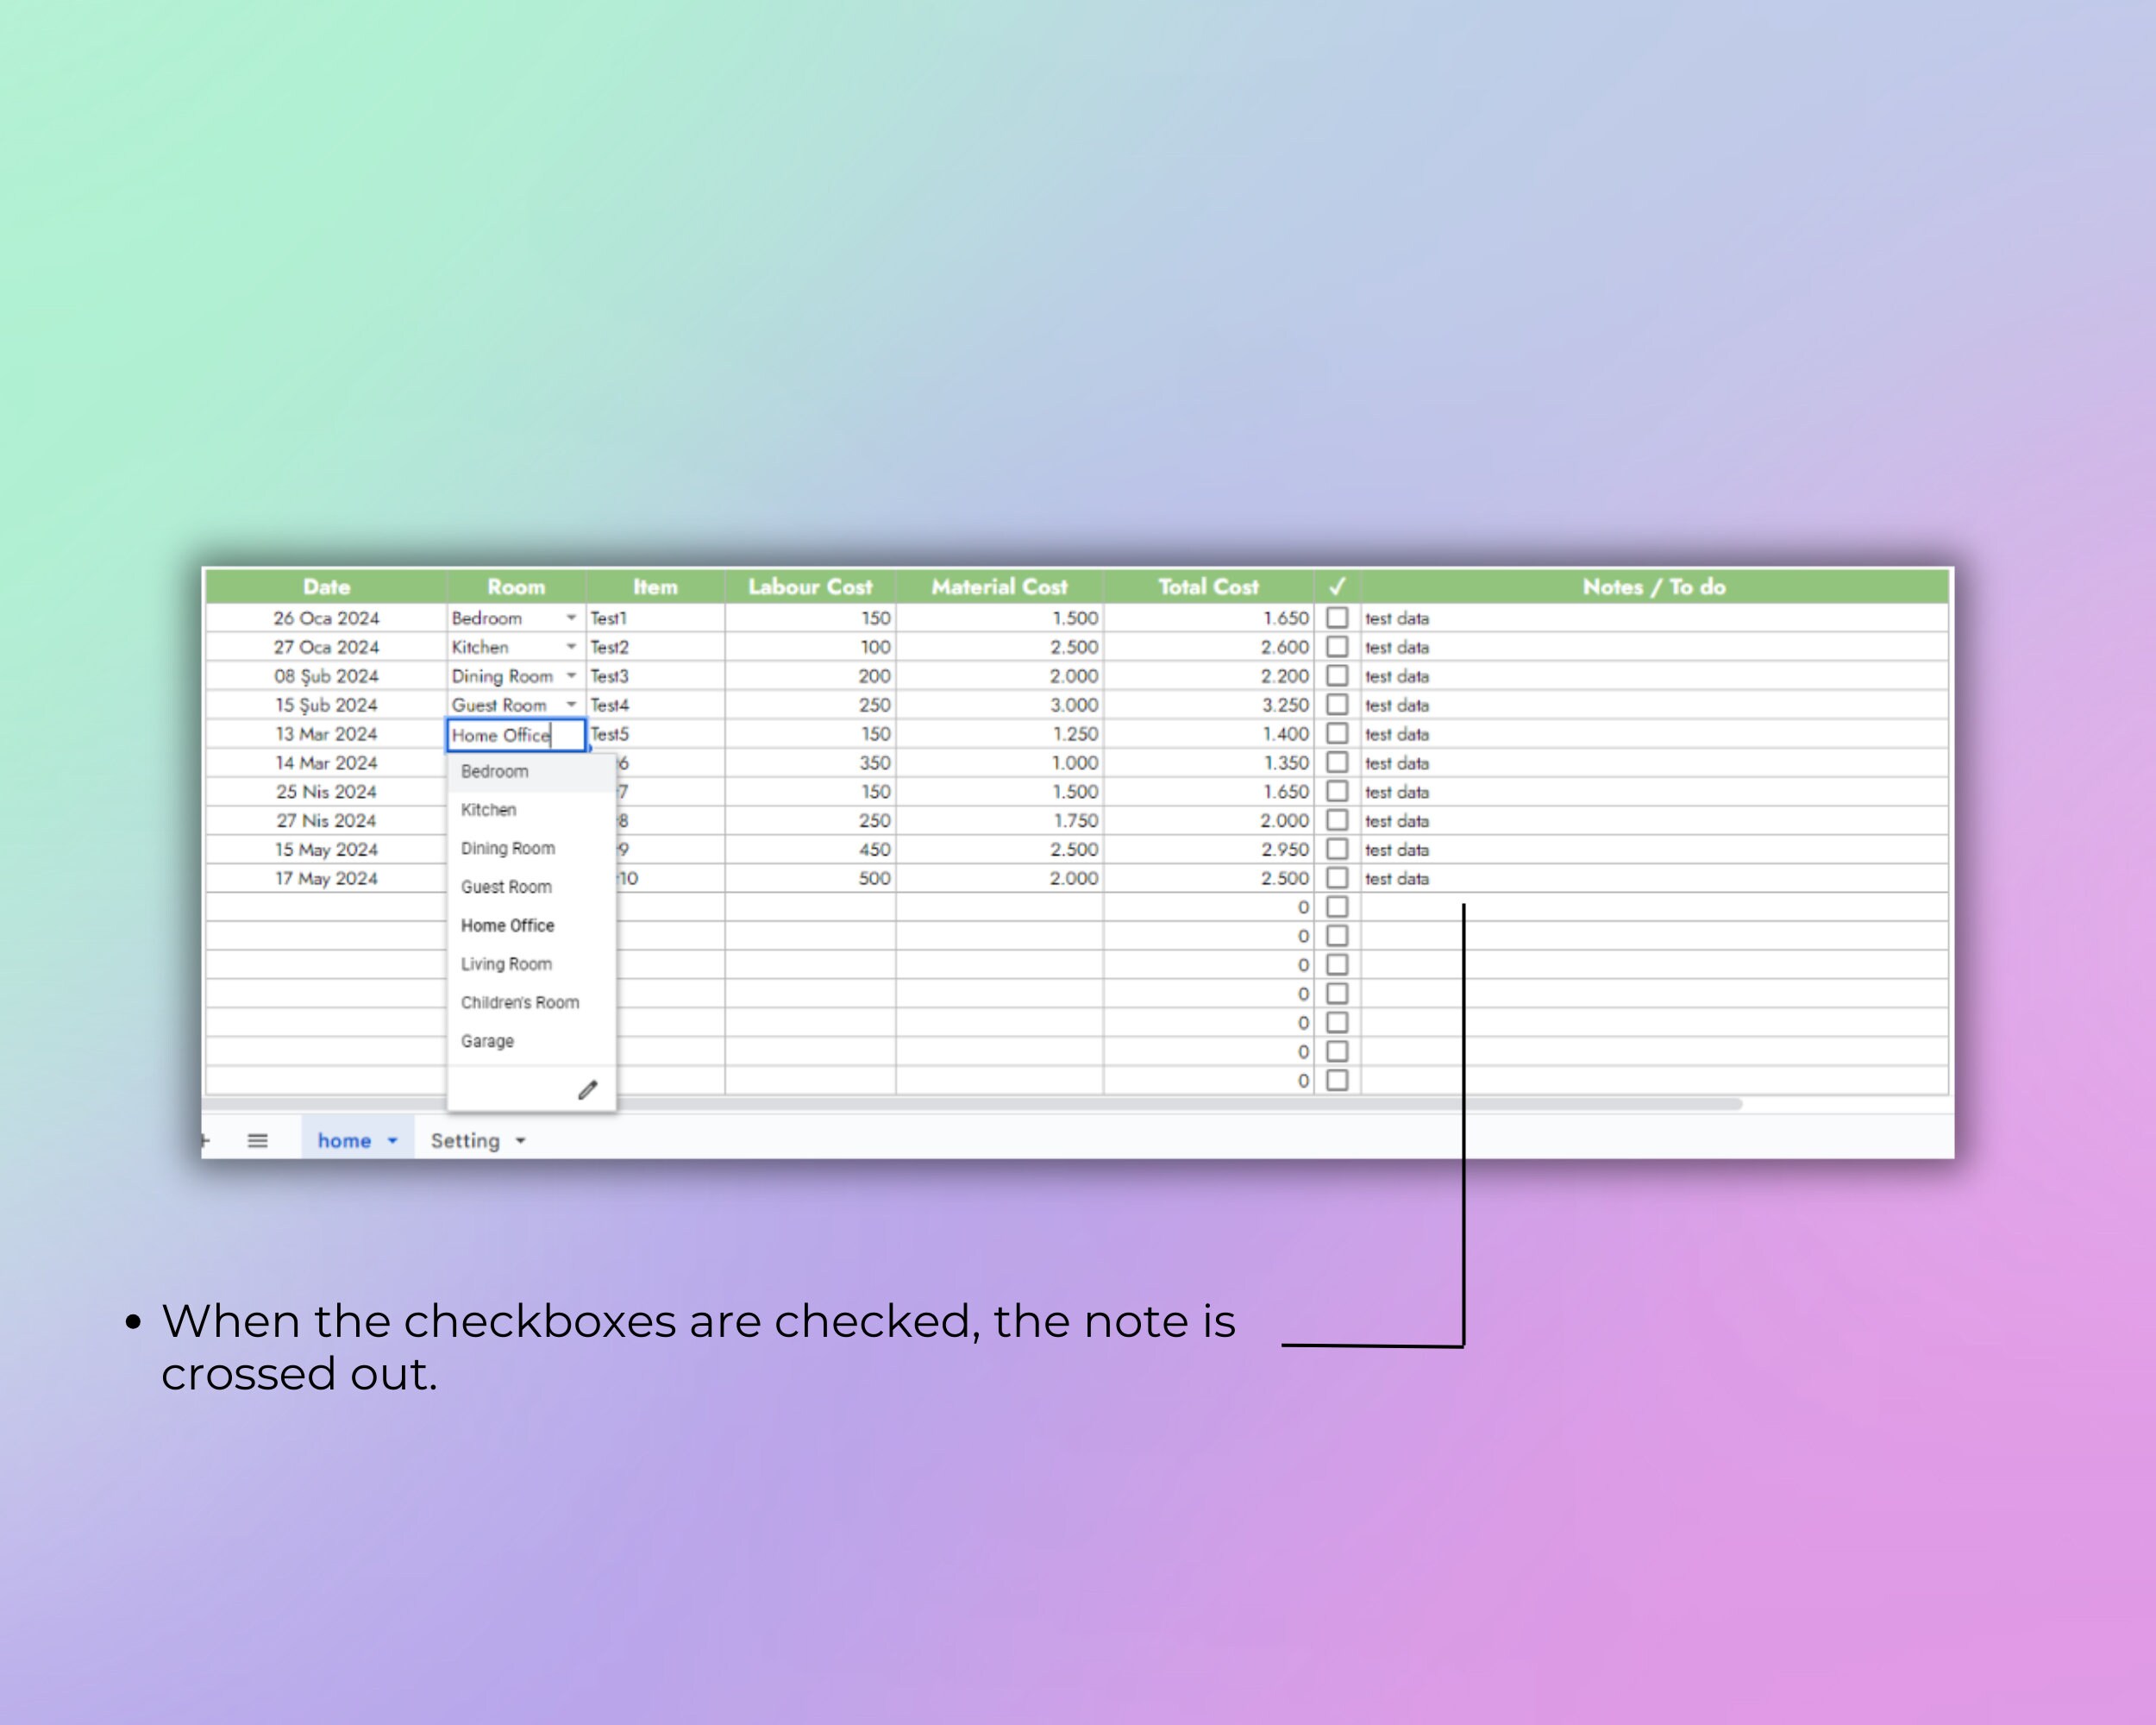This screenshot has width=2156, height=1725.
Task: Toggle the checkbox in the 17 May 2024 row
Action: tap(1337, 878)
